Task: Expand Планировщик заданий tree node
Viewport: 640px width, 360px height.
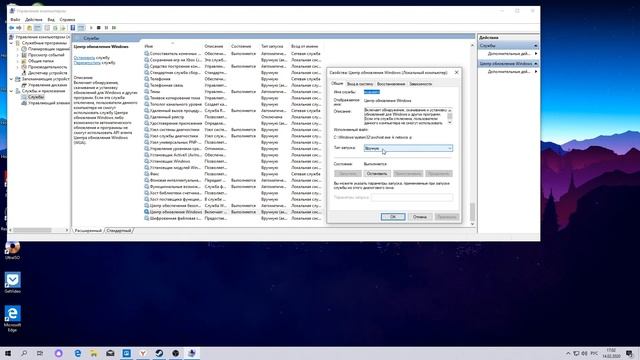Action: pos(18,49)
